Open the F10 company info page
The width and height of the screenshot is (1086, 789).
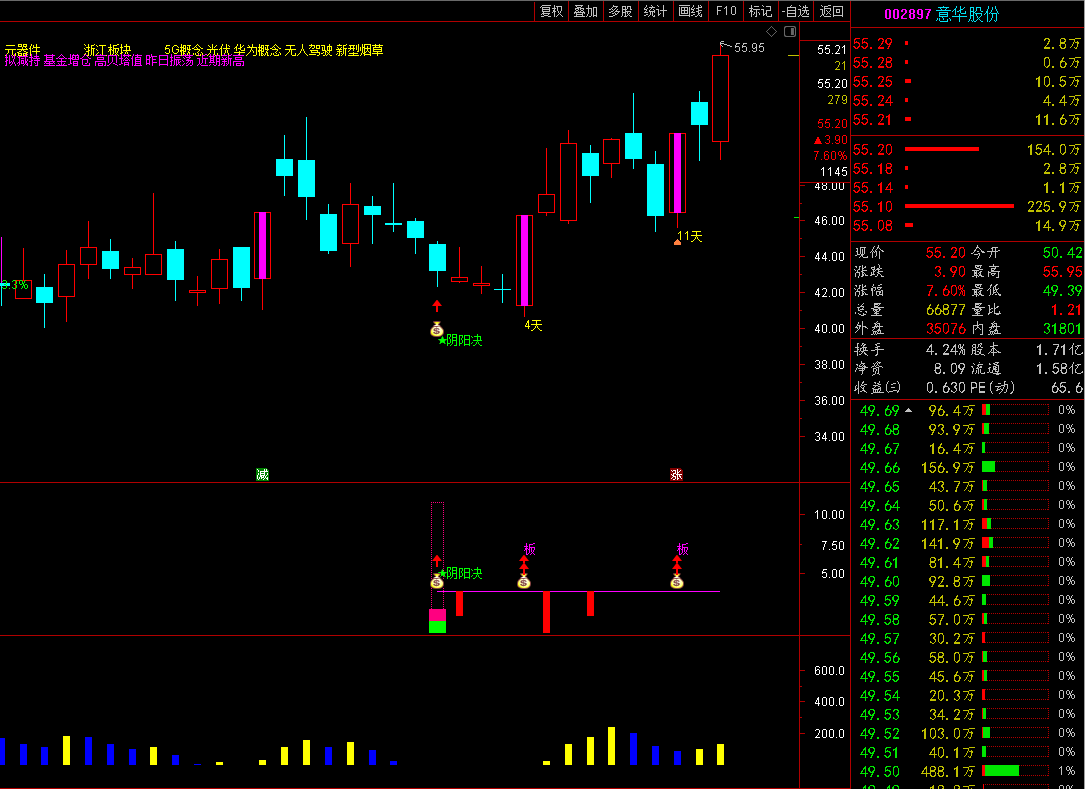(726, 11)
